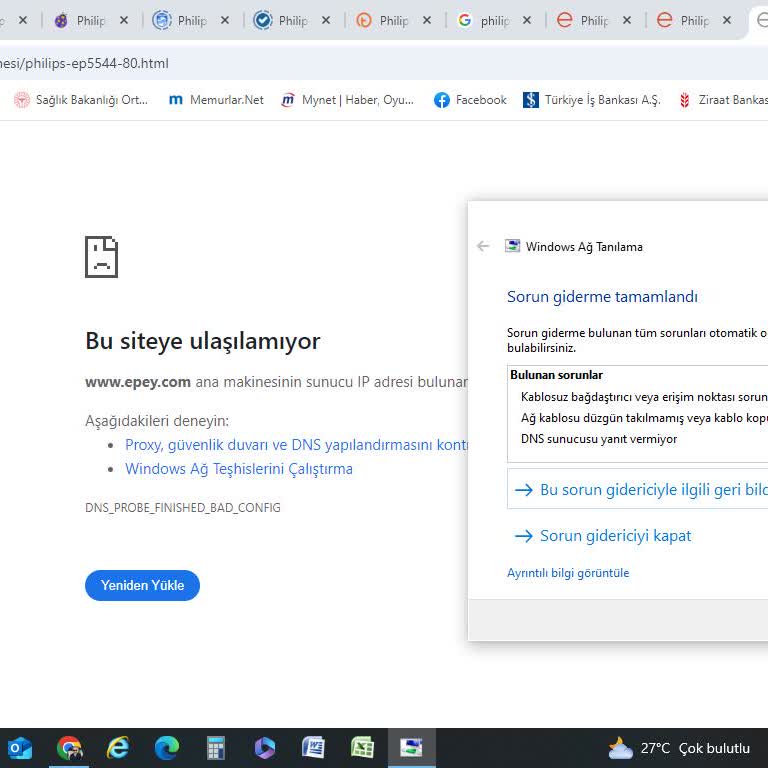Close the Philip tab with blue checkmark favicon
The height and width of the screenshot is (768, 768).
click(x=326, y=21)
